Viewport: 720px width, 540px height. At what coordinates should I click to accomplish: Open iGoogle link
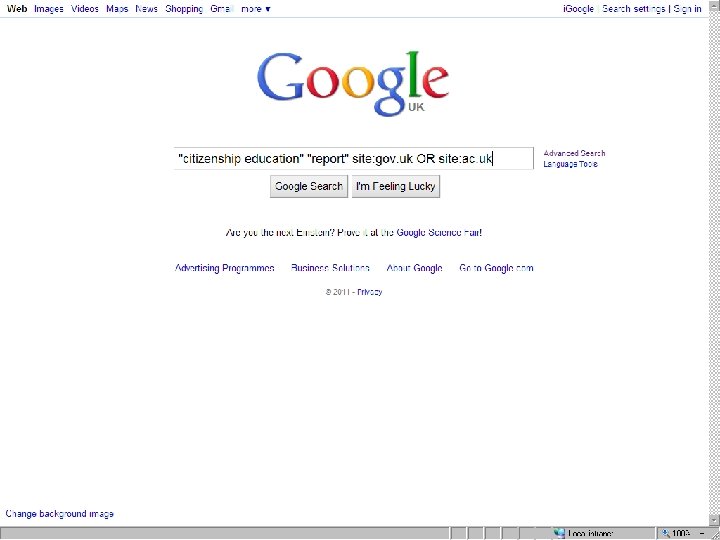pos(579,9)
